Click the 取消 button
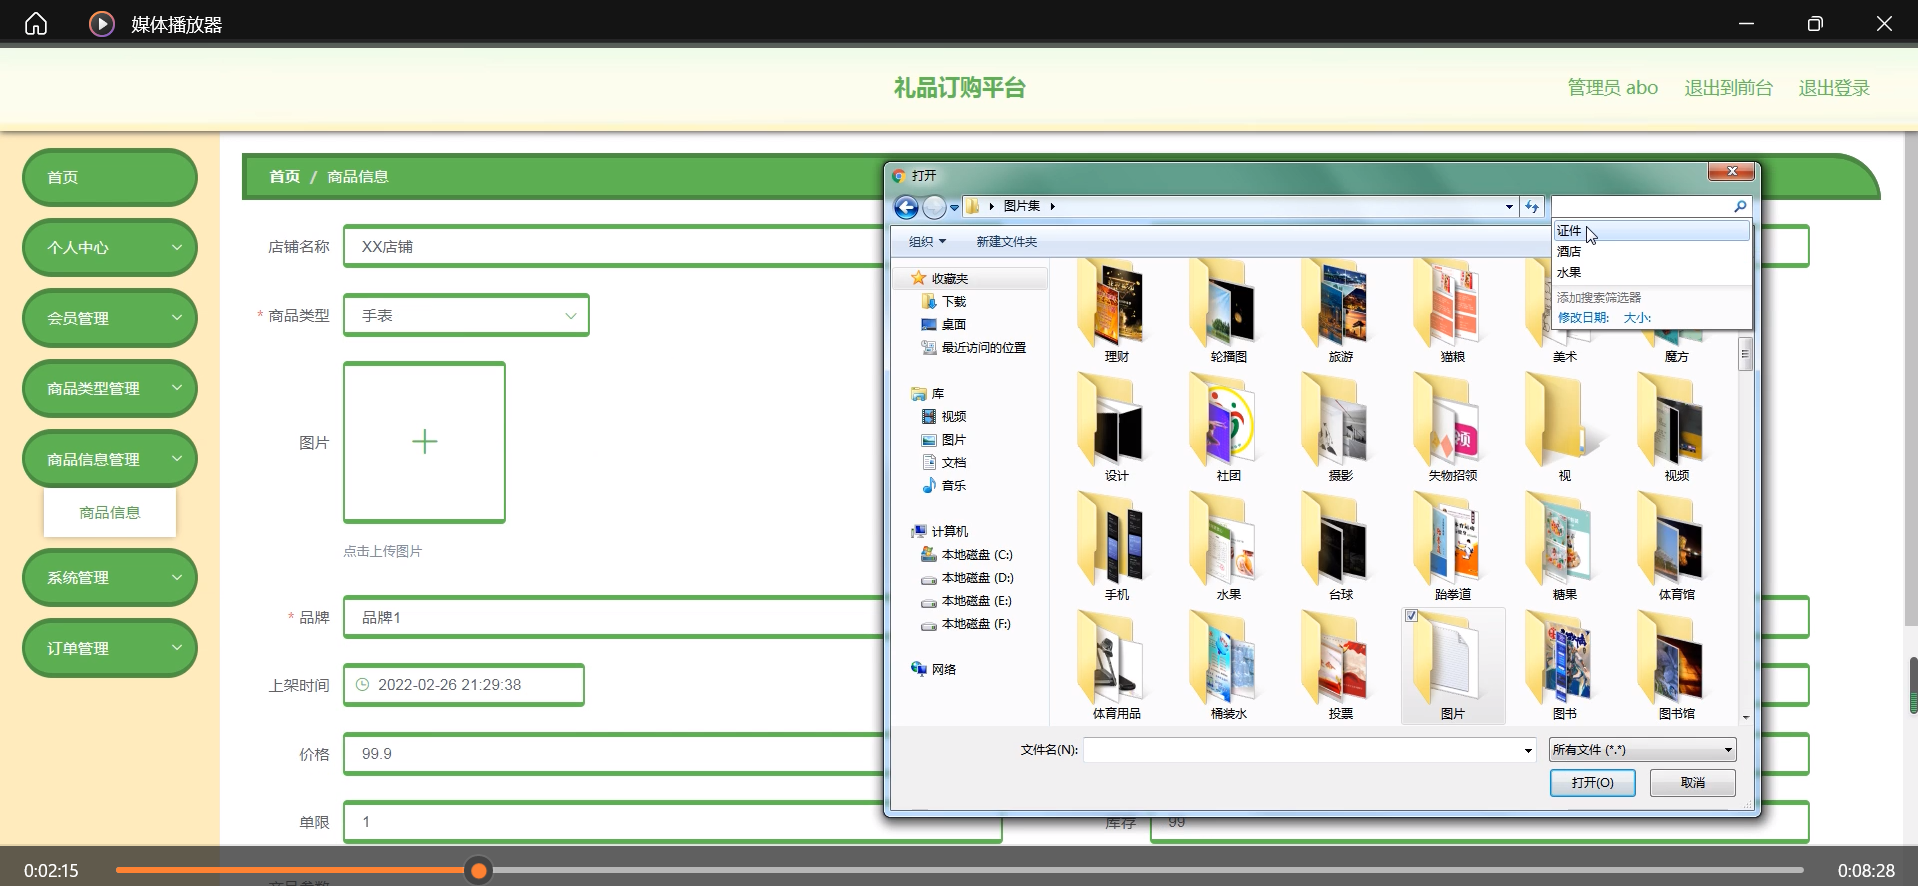The width and height of the screenshot is (1918, 886). 1692,783
